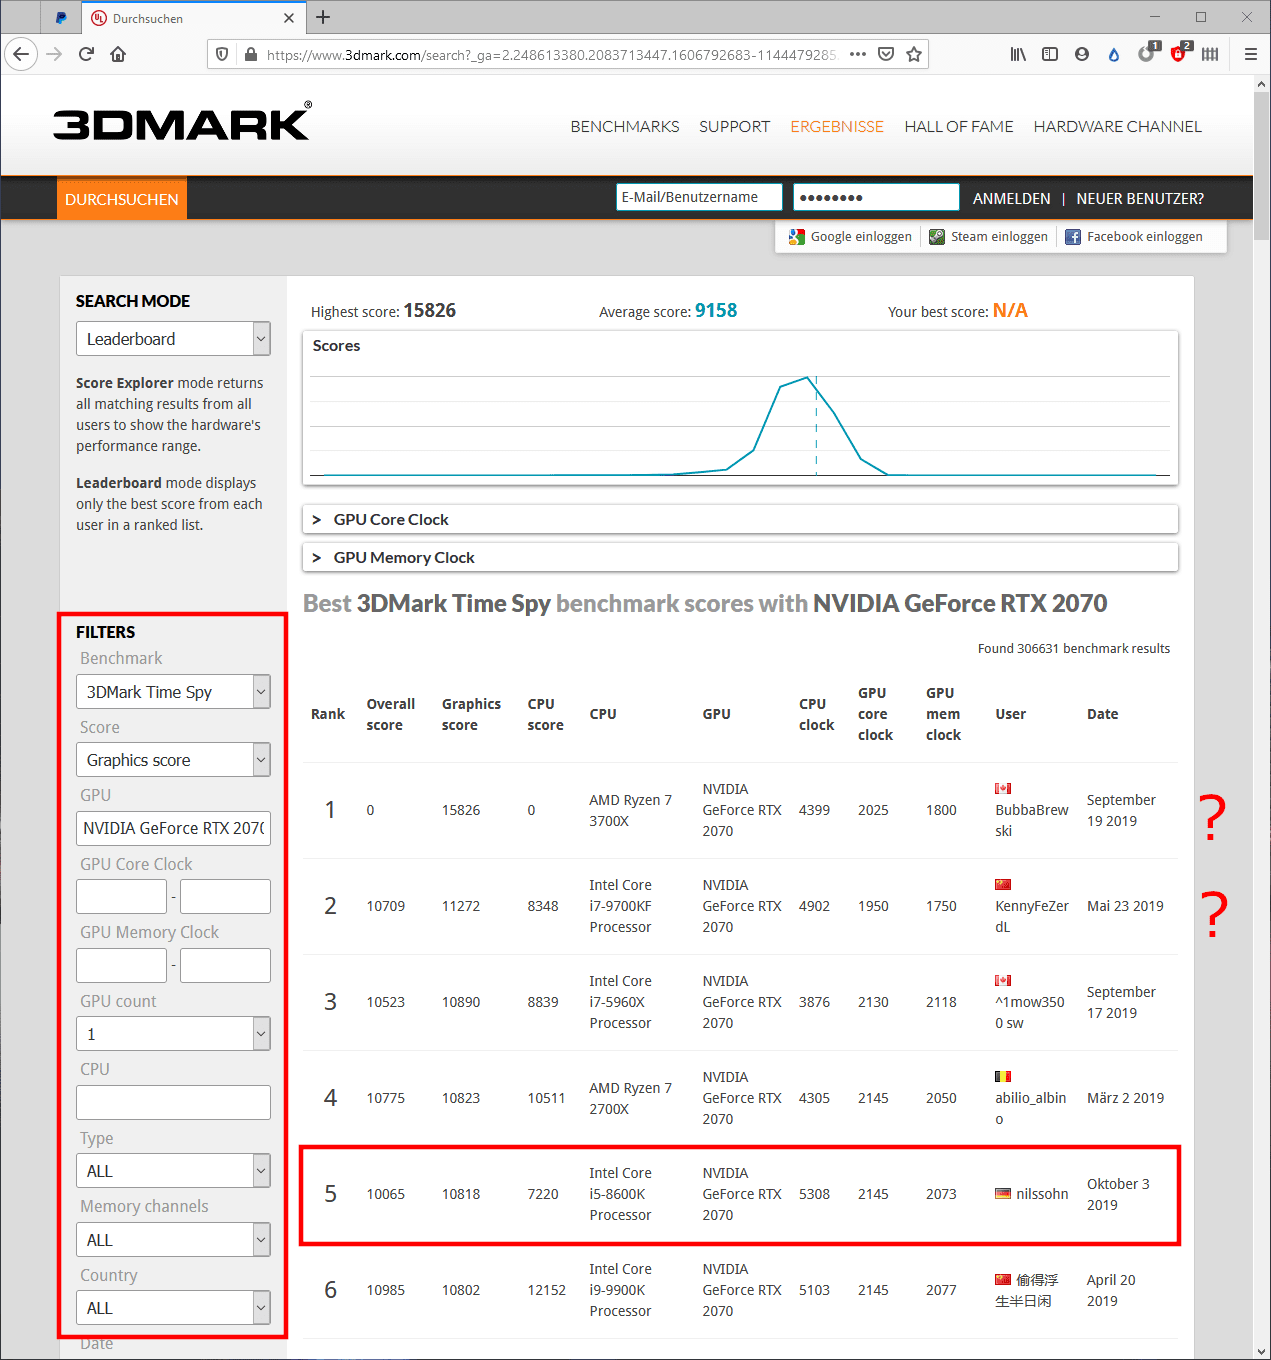The image size is (1271, 1360).
Task: Open the Country ALL dropdown
Action: (173, 1308)
